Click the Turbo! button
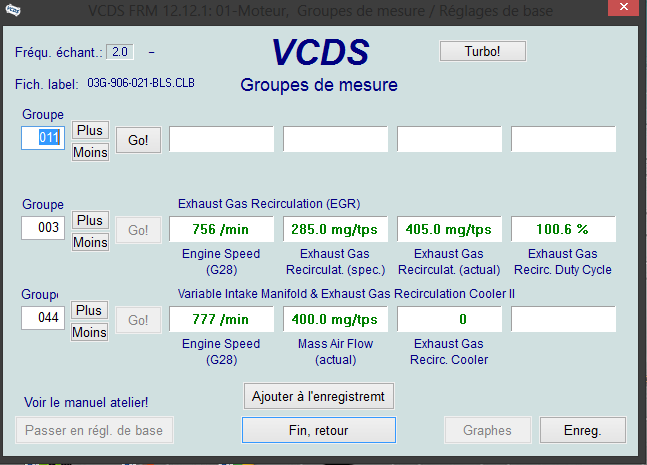The image size is (647, 465). point(483,51)
